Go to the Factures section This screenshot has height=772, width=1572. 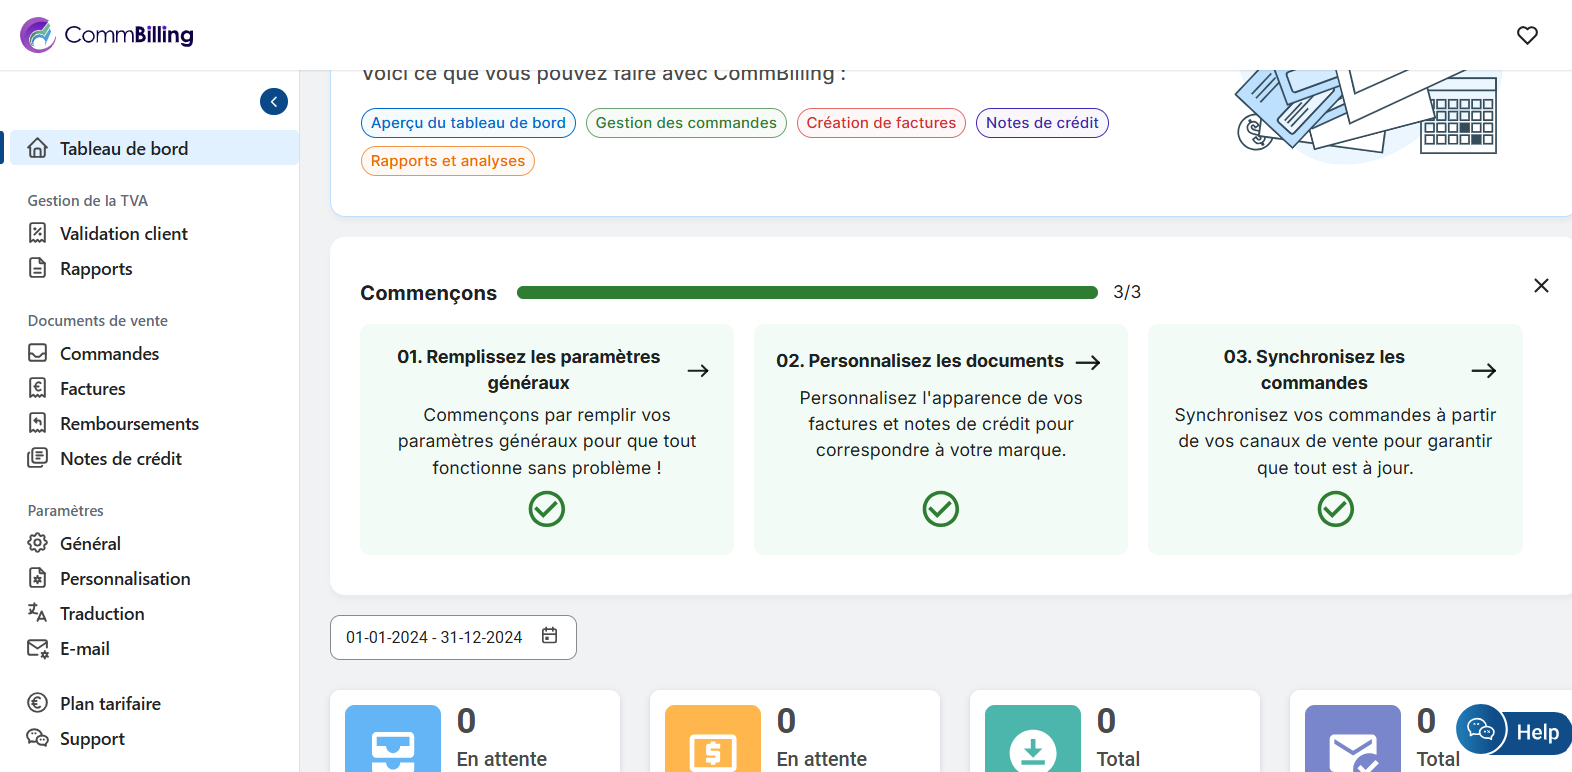click(x=92, y=388)
